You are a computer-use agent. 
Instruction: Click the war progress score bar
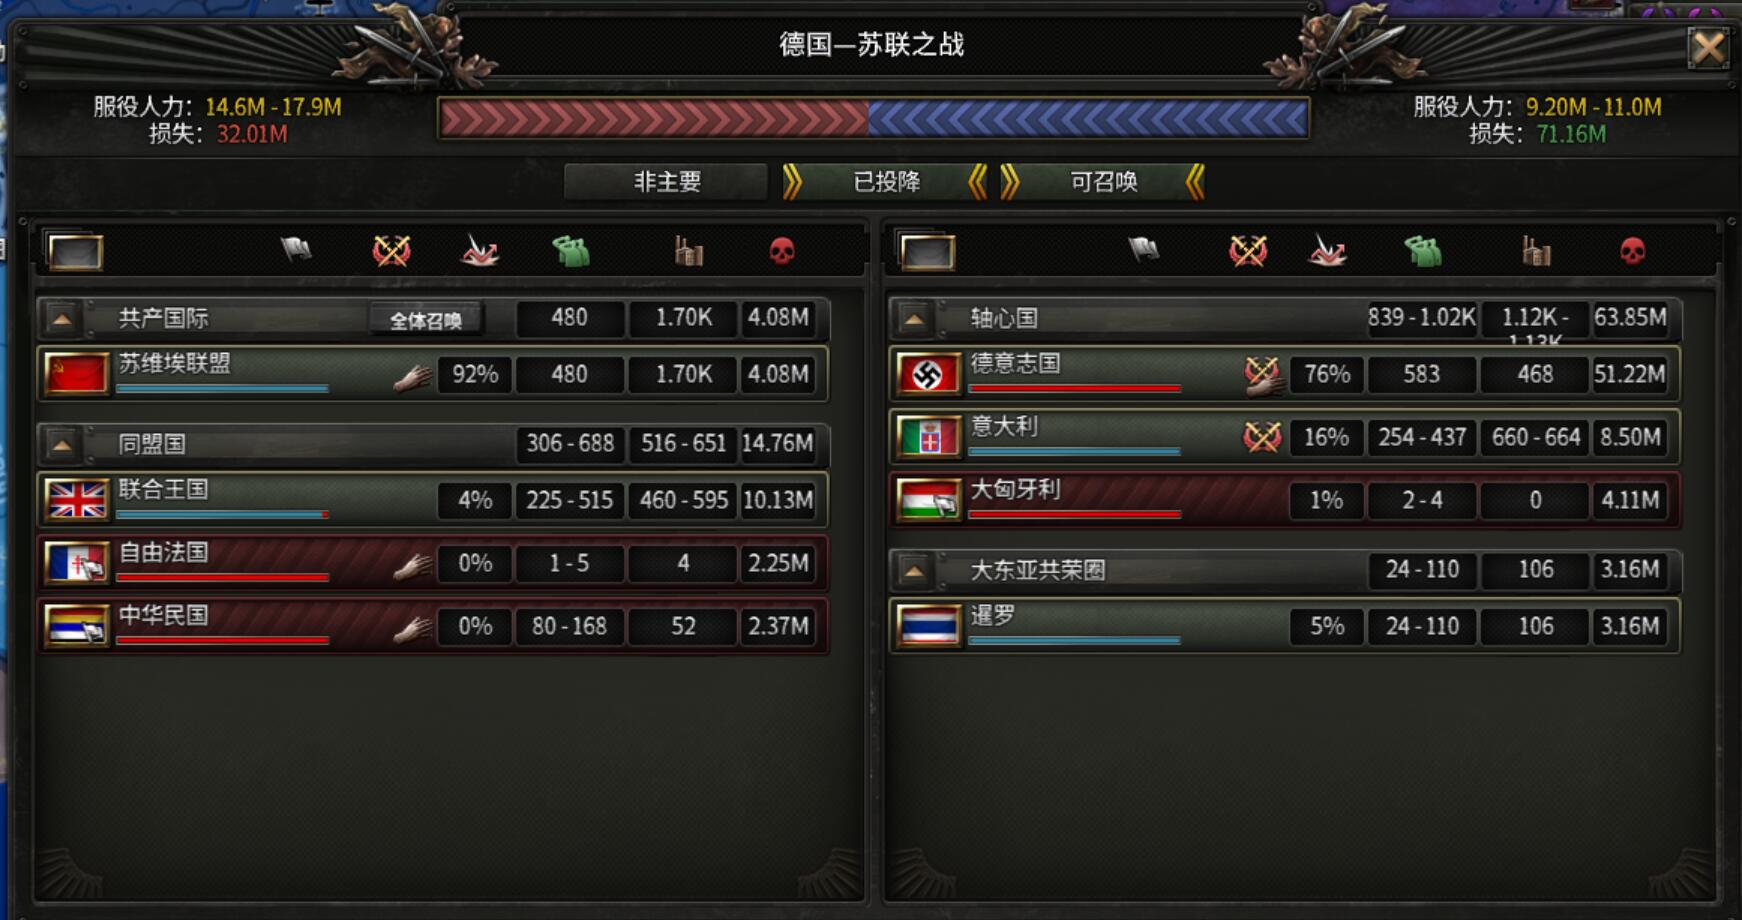point(873,119)
